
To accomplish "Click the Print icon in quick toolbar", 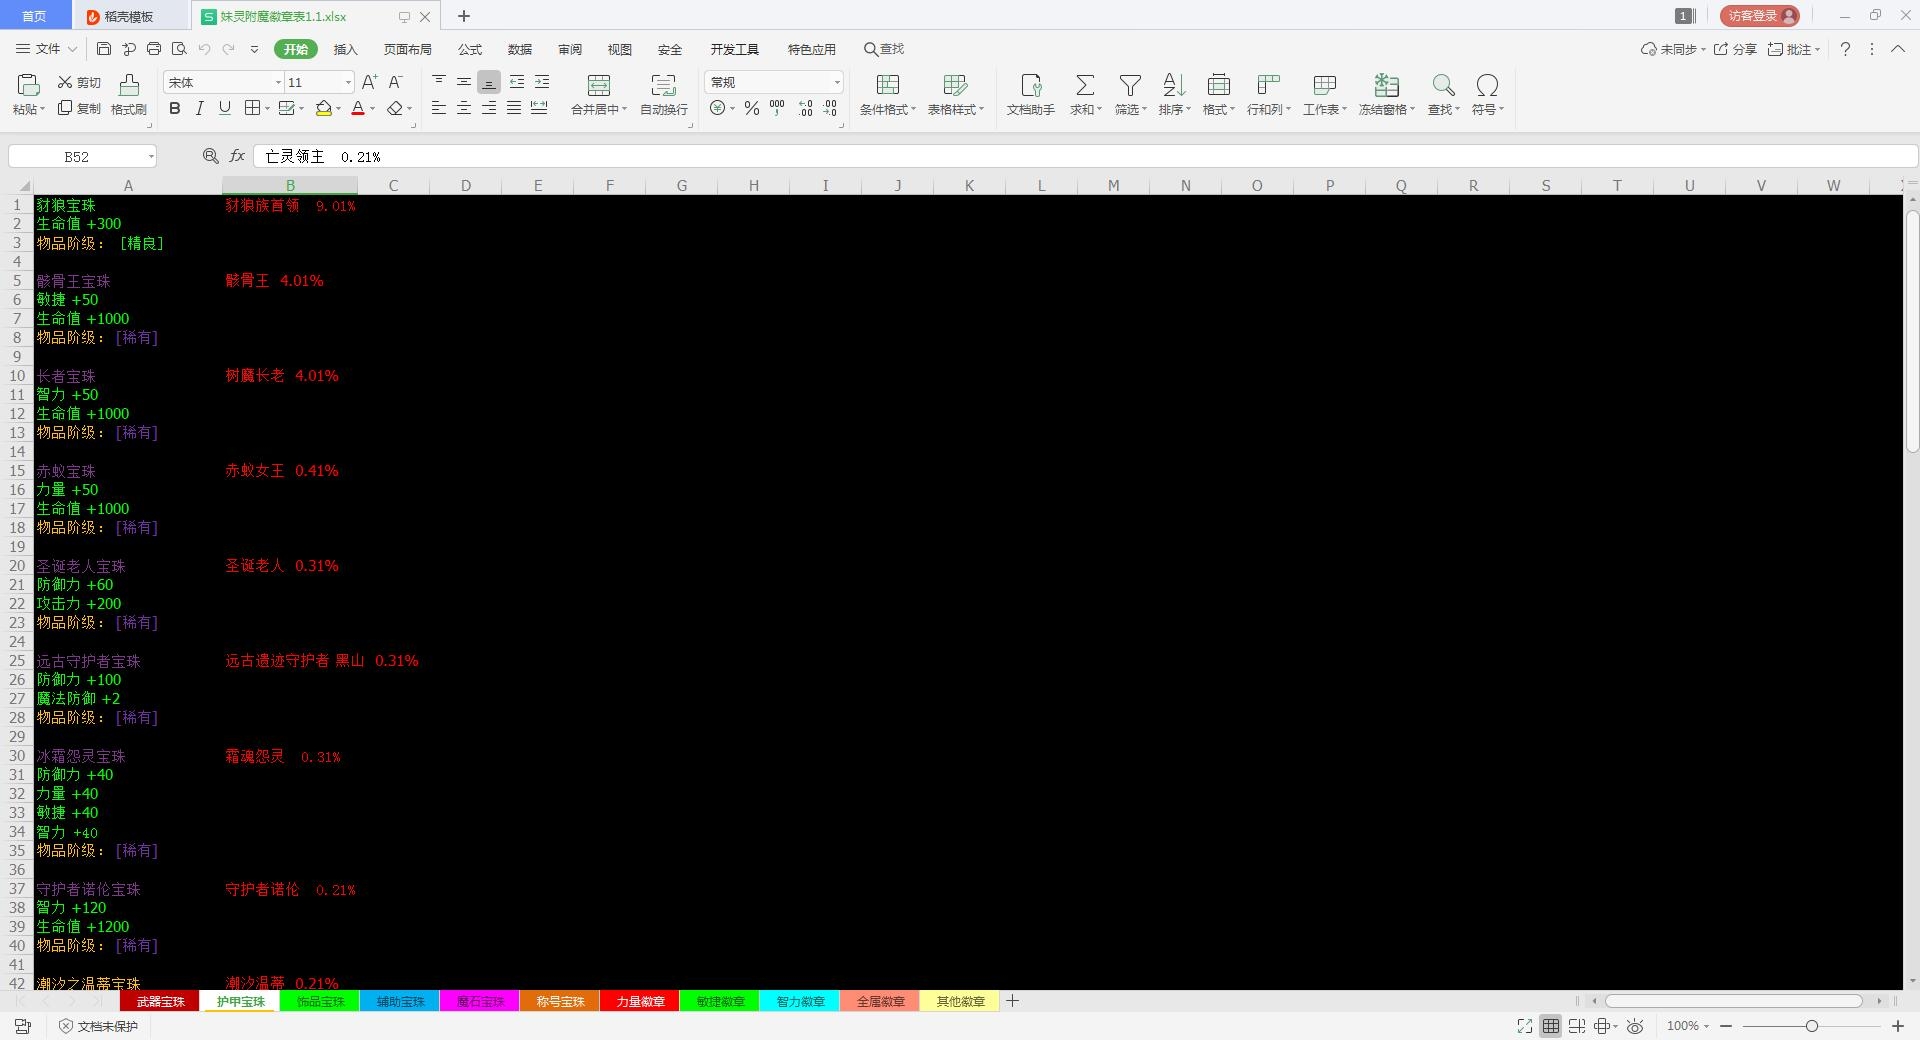I will click(x=153, y=49).
